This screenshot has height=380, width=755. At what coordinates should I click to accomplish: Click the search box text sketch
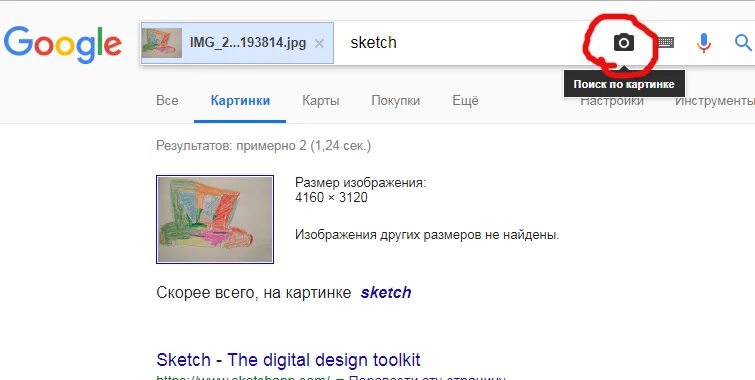coord(374,42)
